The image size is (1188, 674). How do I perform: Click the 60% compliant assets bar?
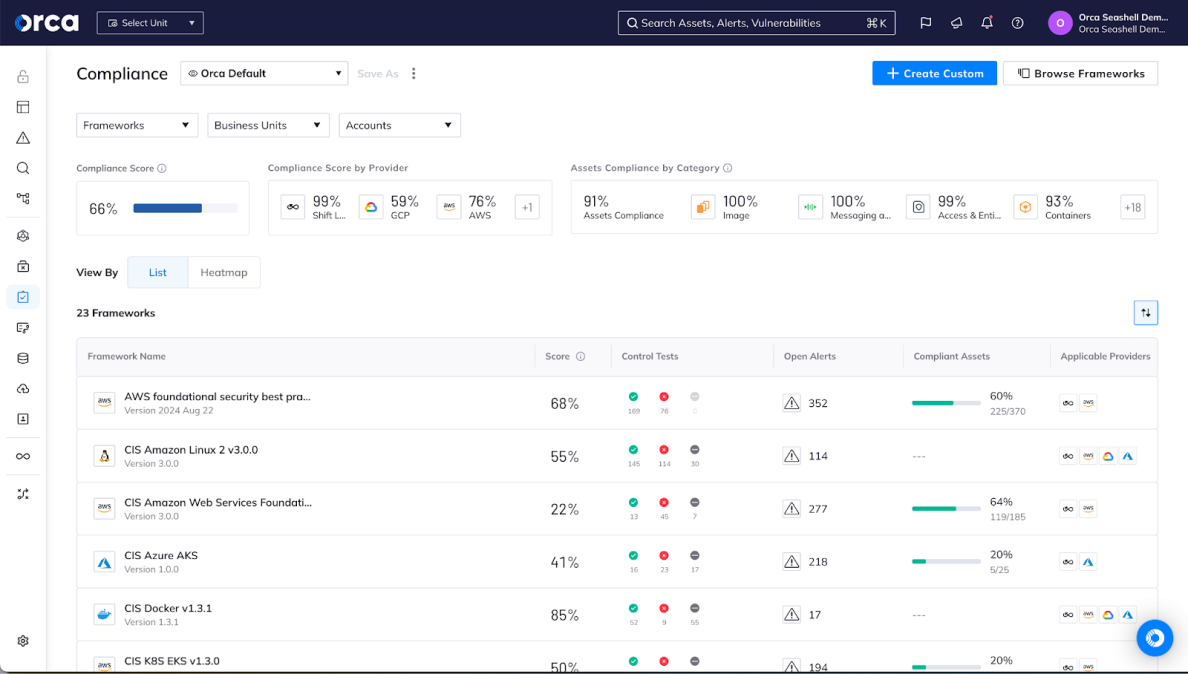[946, 403]
